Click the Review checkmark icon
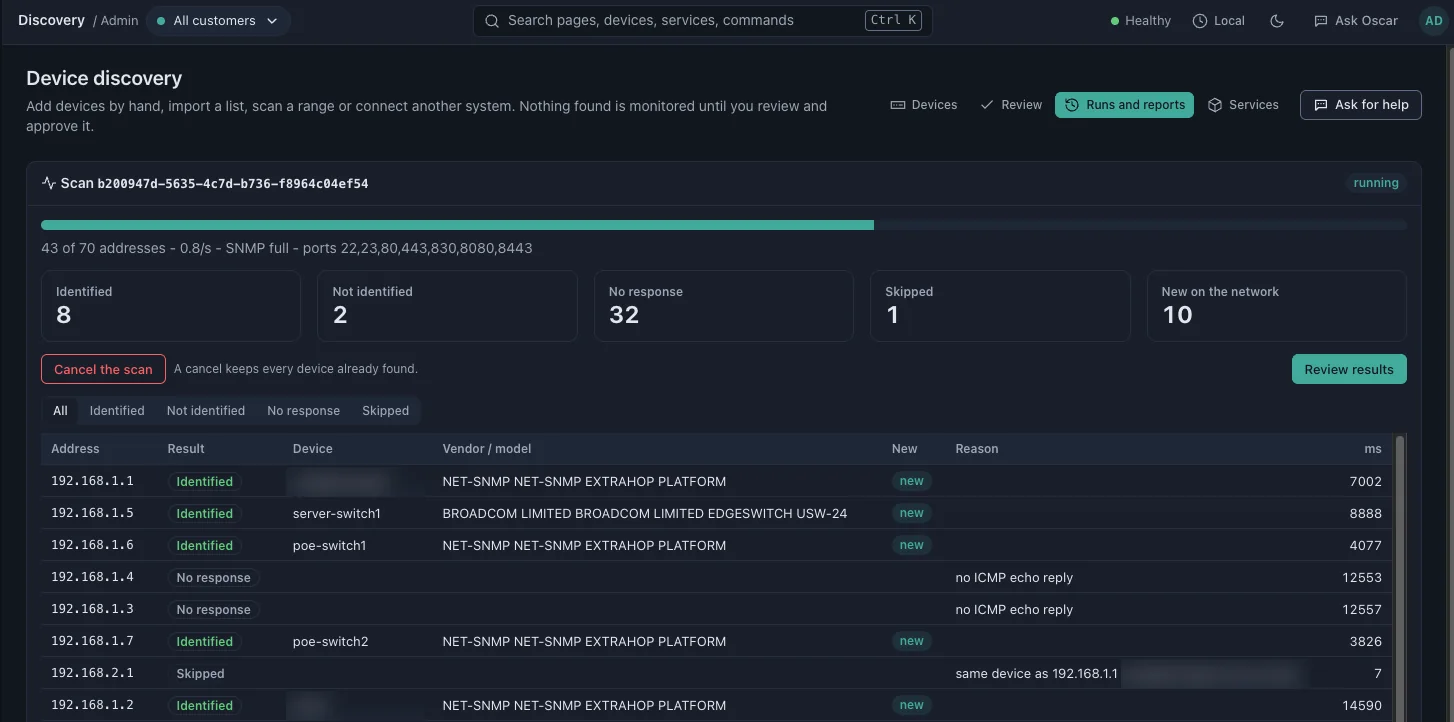Image resolution: width=1454 pixels, height=722 pixels. pyautogui.click(x=987, y=105)
